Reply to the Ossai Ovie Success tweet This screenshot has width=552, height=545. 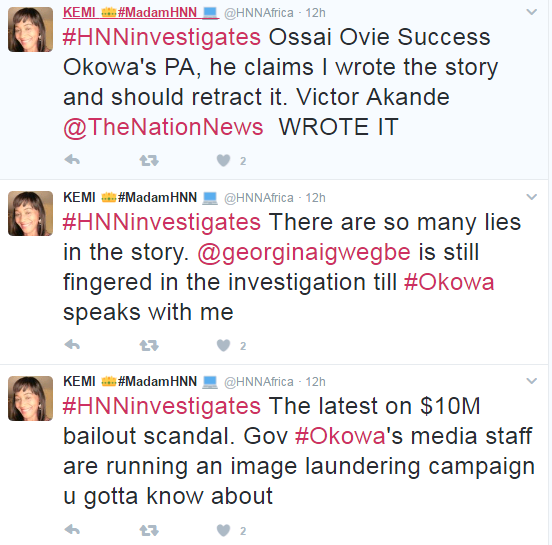pos(73,161)
